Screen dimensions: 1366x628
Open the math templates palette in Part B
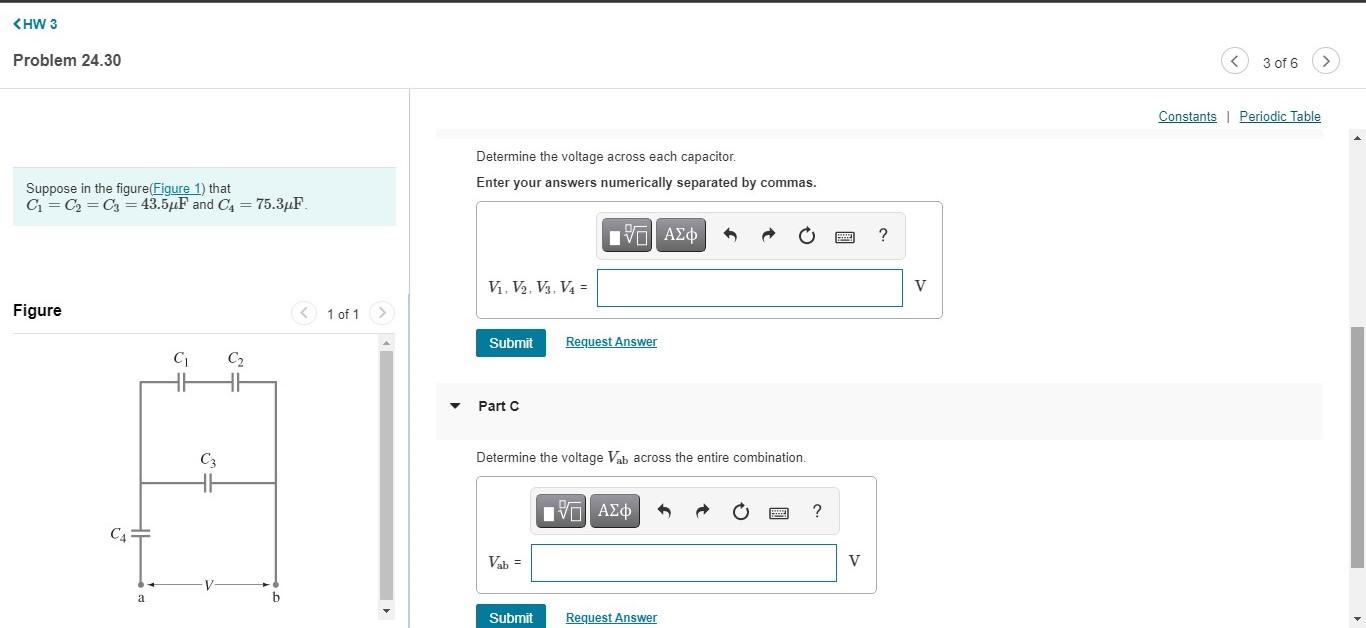(x=626, y=234)
